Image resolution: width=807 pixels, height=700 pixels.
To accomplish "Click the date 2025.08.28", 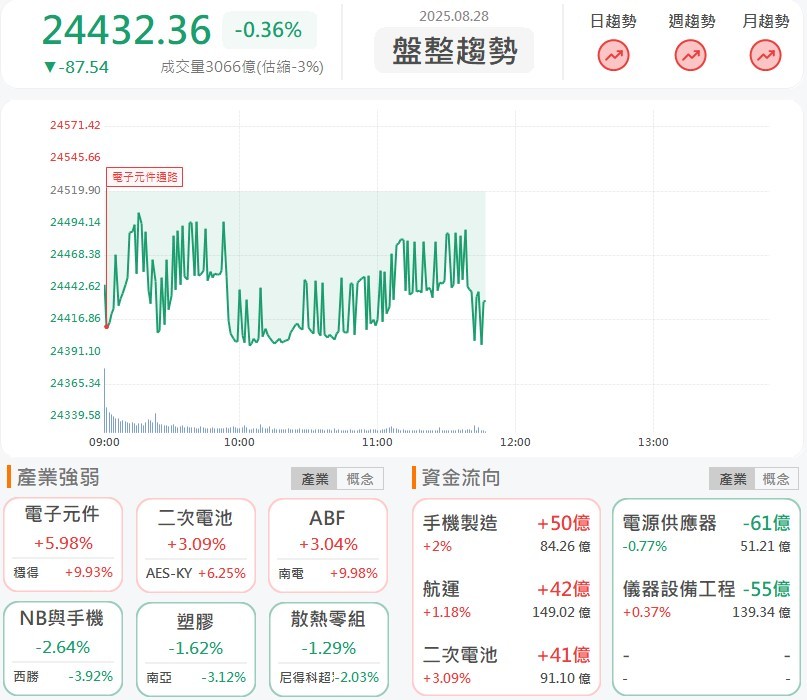I will click(454, 16).
